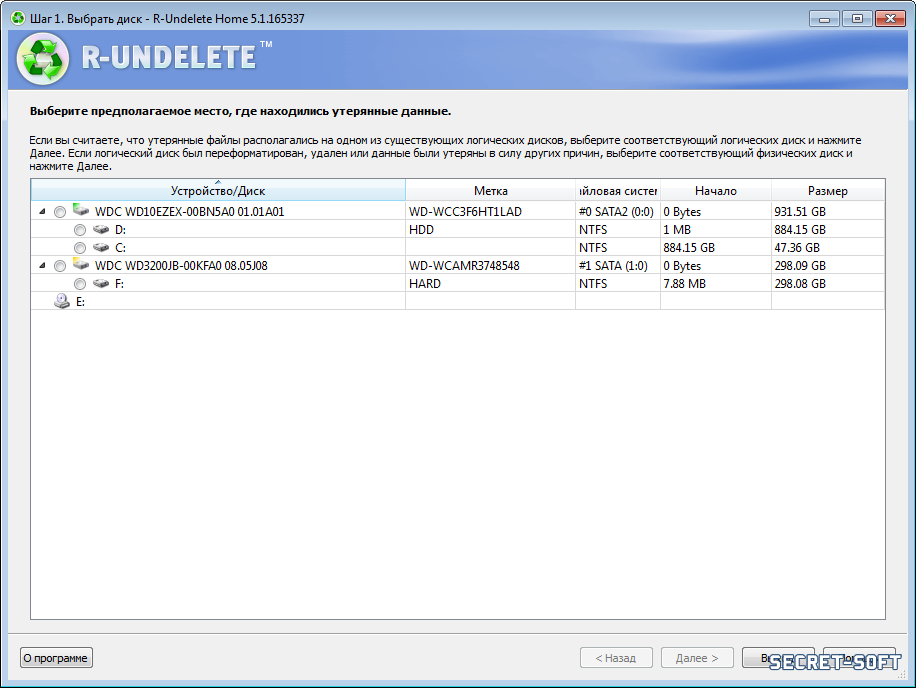The width and height of the screenshot is (916, 688).
Task: Click the #0 SATA2 (0:0) cell
Action: tap(616, 211)
